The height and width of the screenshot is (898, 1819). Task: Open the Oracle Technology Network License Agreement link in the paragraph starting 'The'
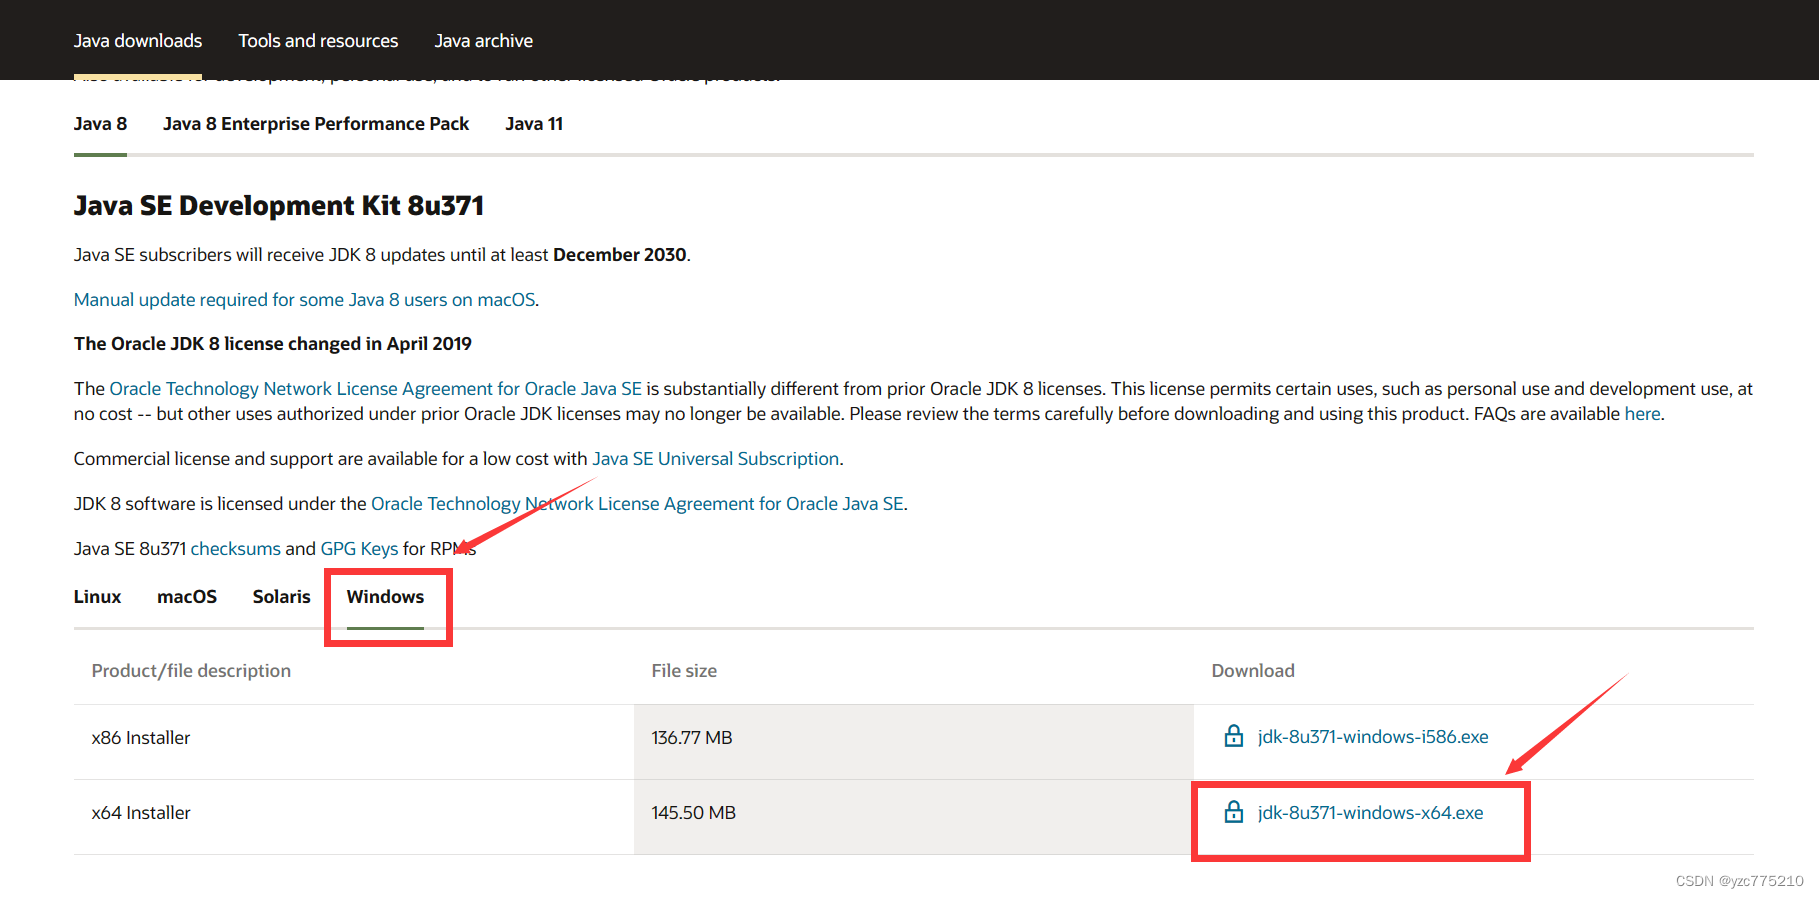tap(375, 389)
